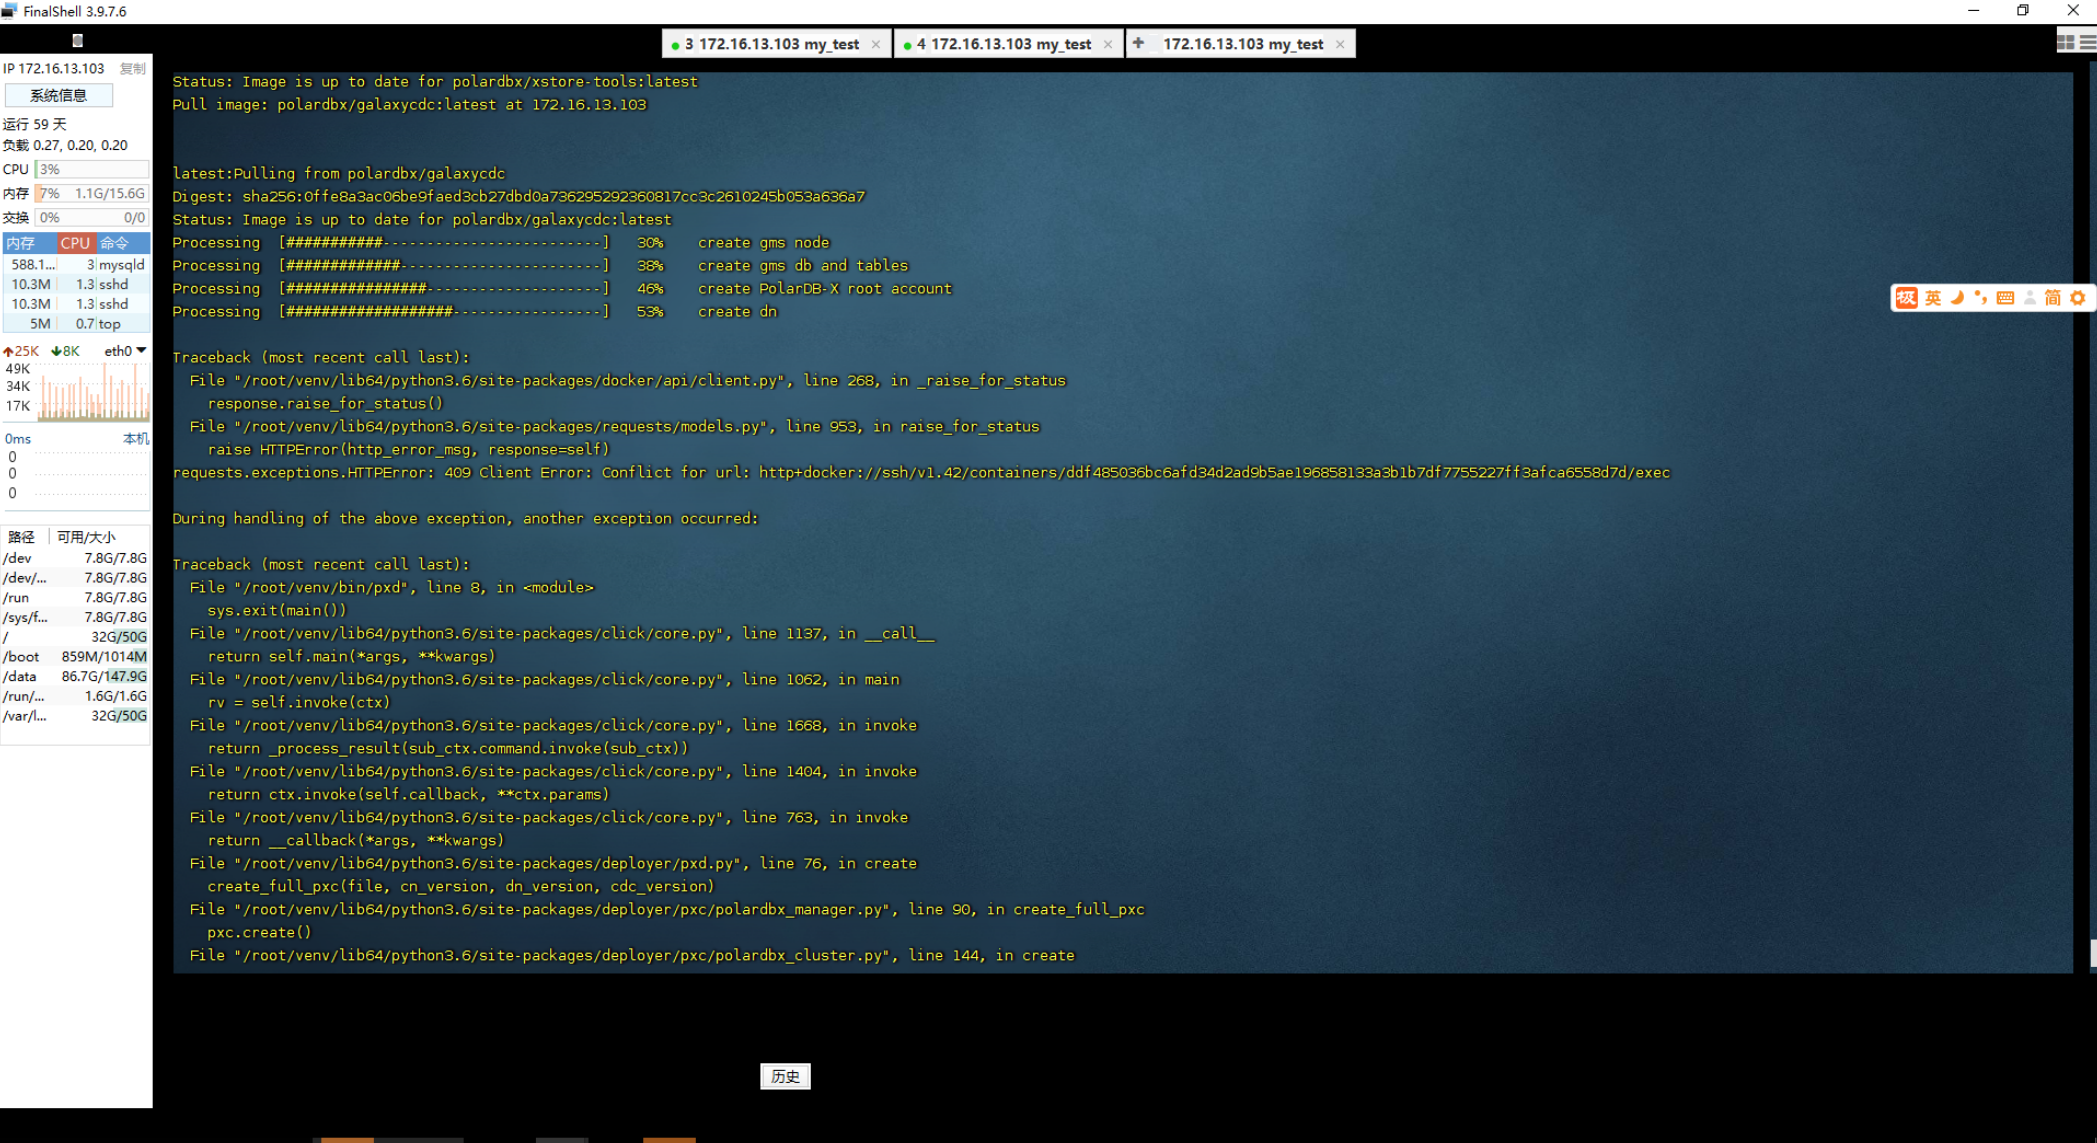Switch to the unnumbered 172.16.13.103 my_test tab
This screenshot has height=1143, width=2097.
pyautogui.click(x=1243, y=44)
